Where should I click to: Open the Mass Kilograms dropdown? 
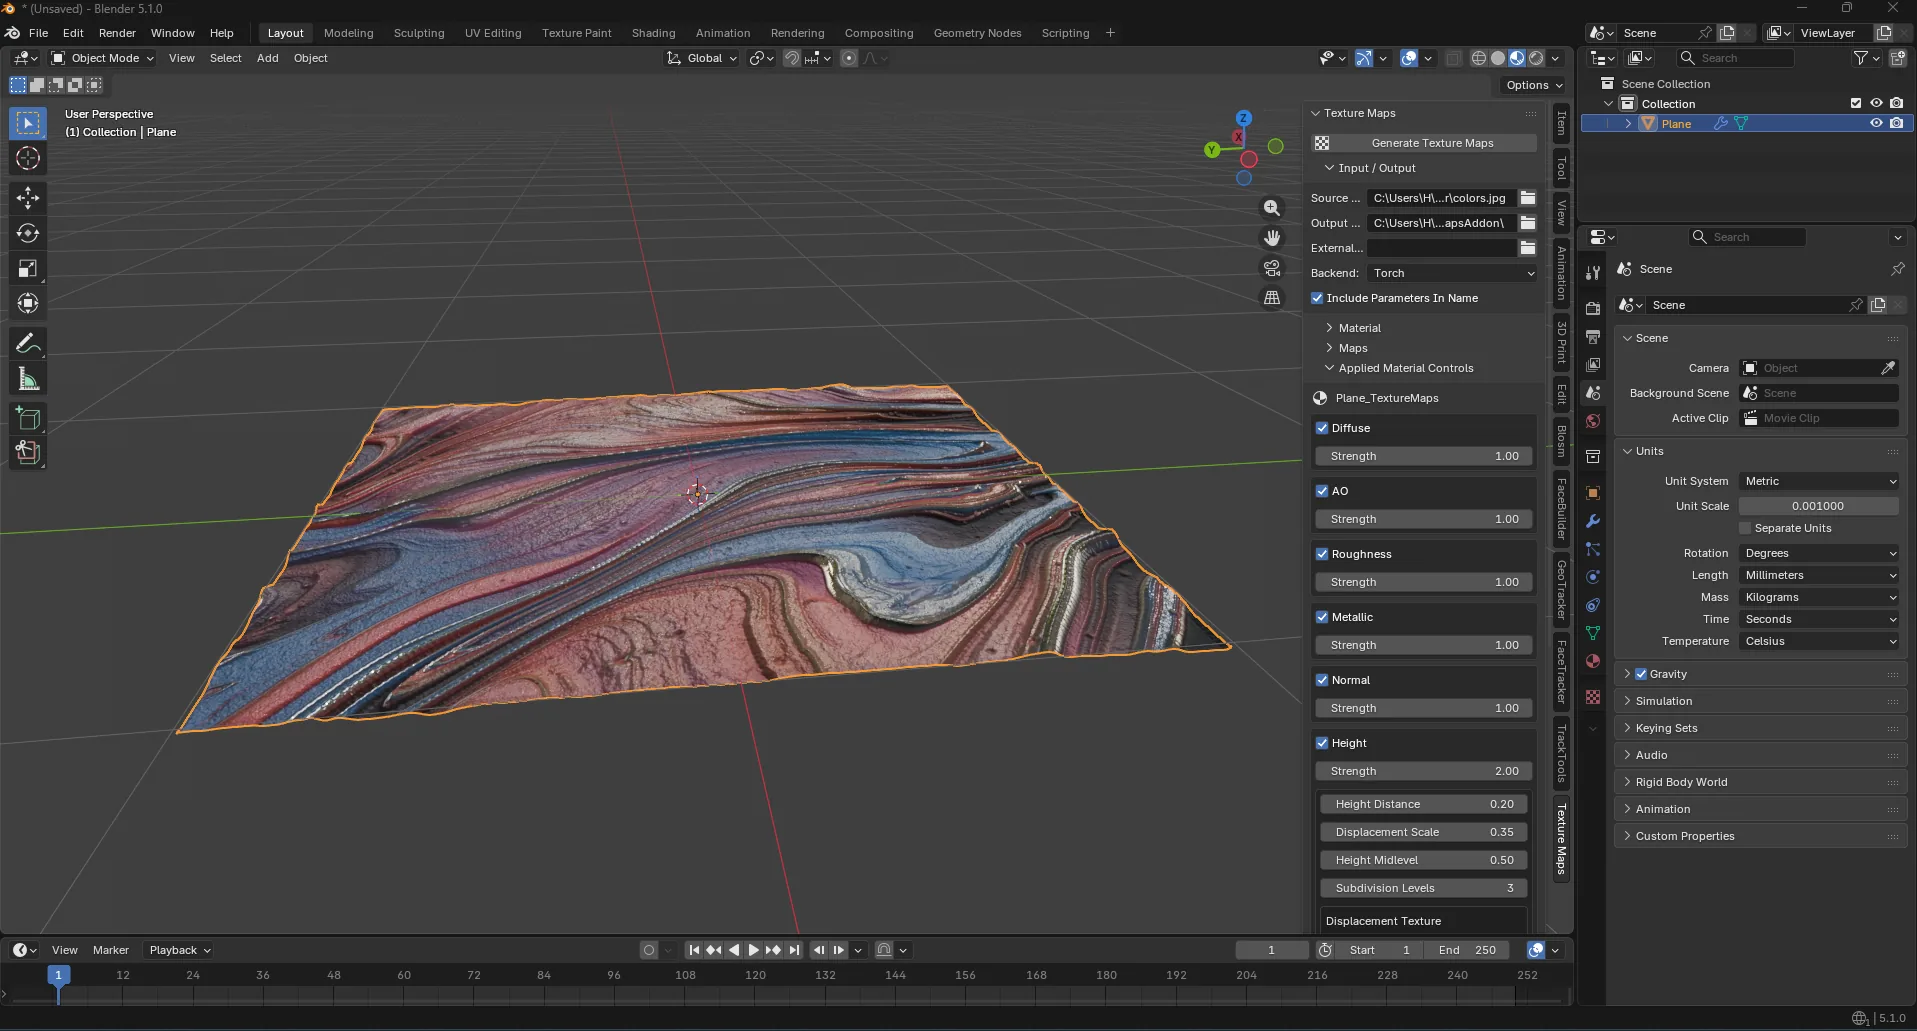tap(1819, 597)
